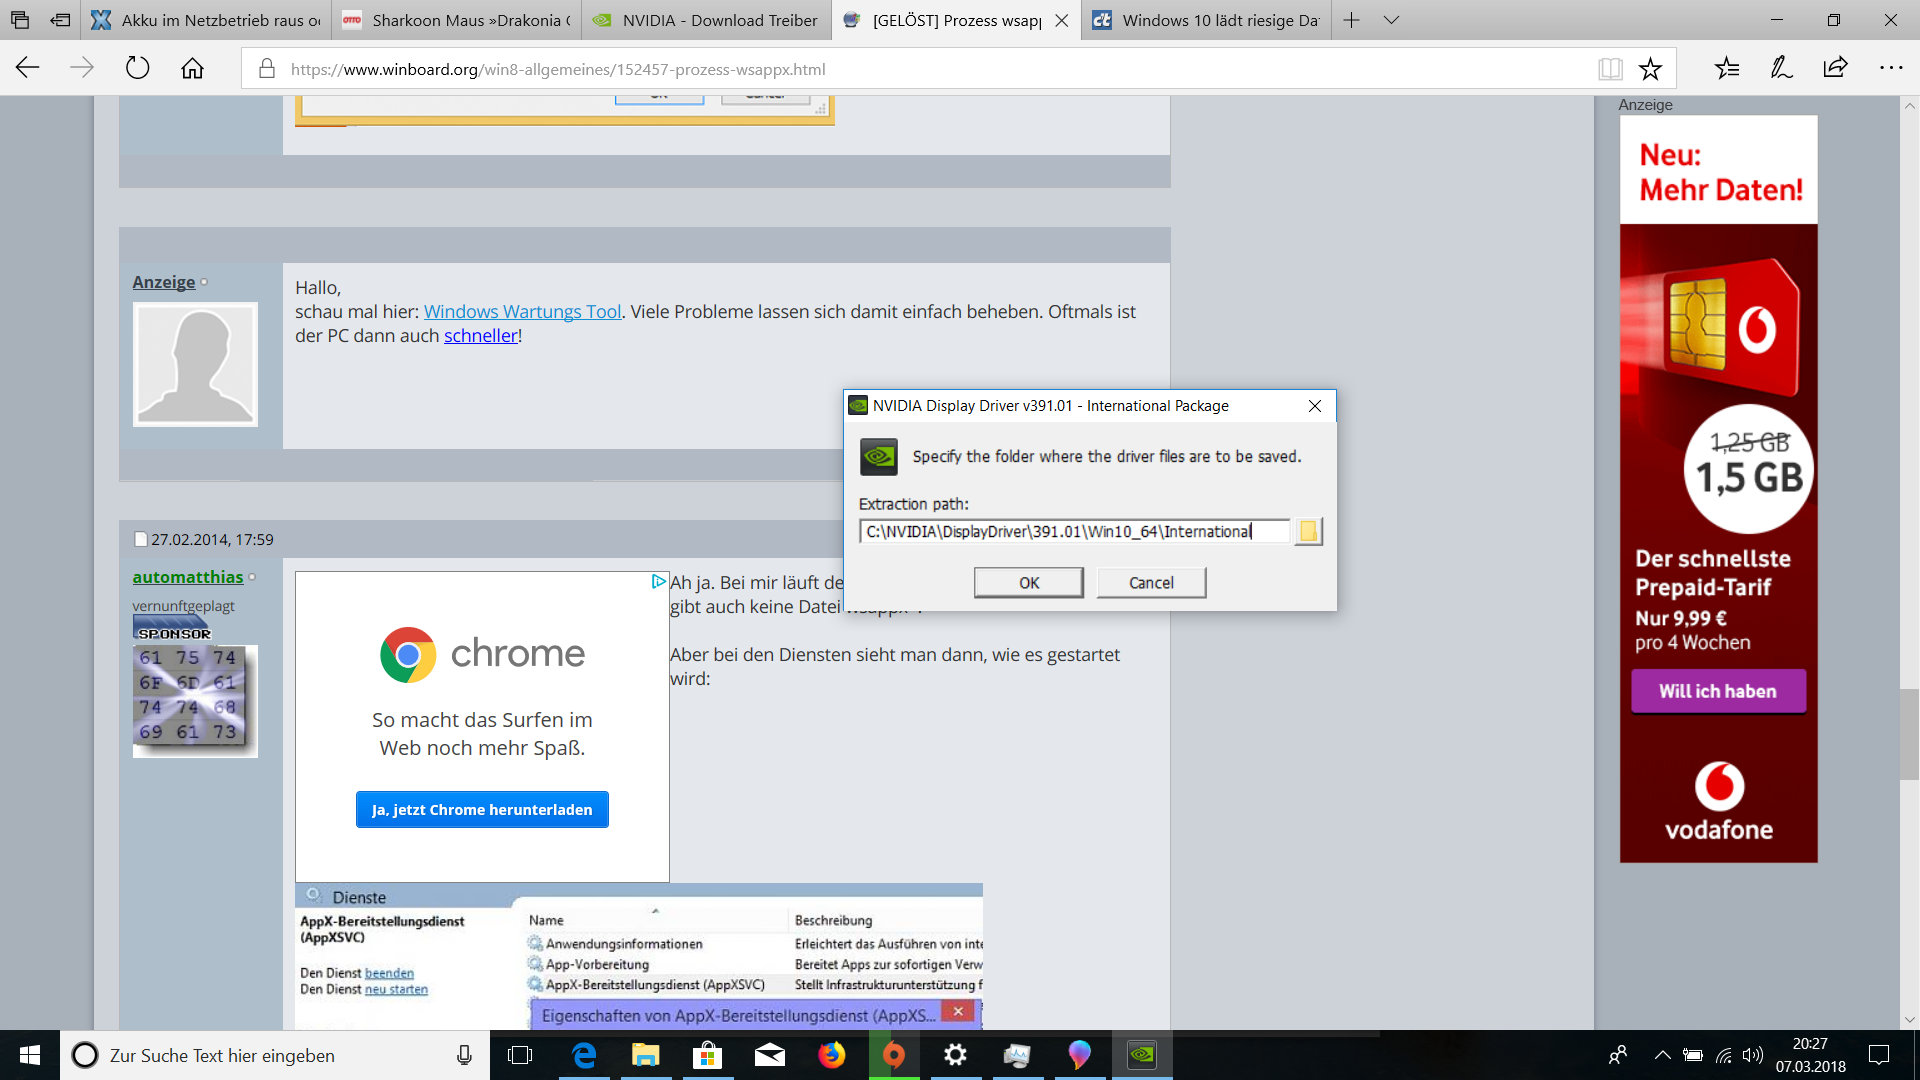The width and height of the screenshot is (1920, 1080).
Task: Open Firefox from the taskbar
Action: coord(831,1055)
